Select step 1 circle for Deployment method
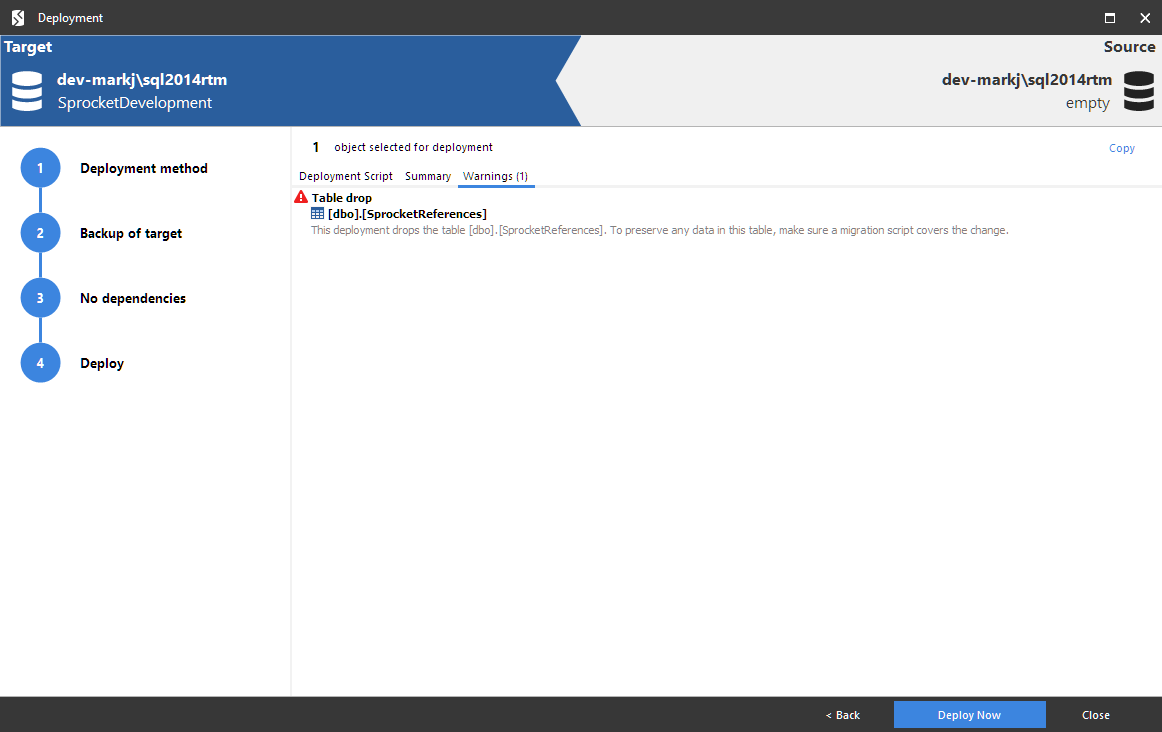 click(40, 167)
